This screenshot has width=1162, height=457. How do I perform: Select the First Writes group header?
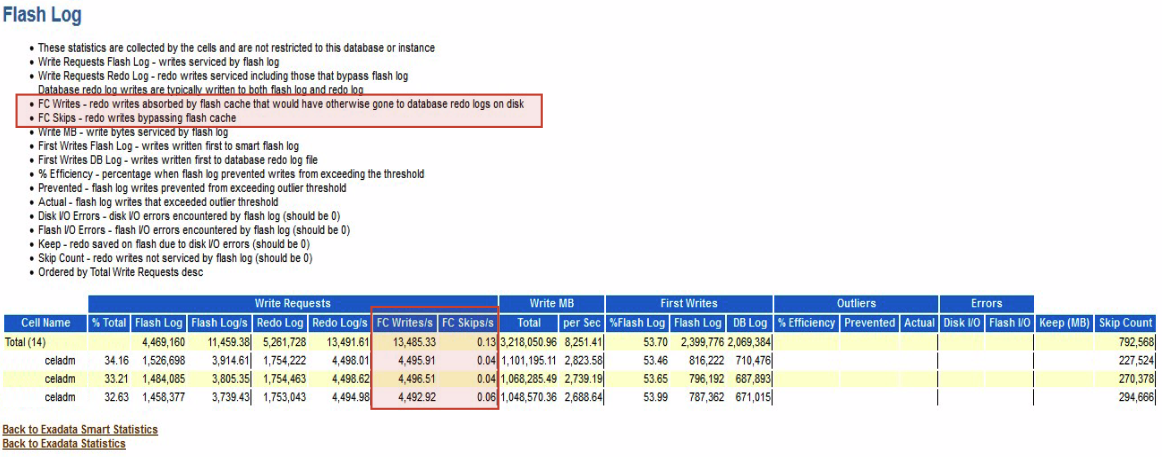[x=689, y=304]
